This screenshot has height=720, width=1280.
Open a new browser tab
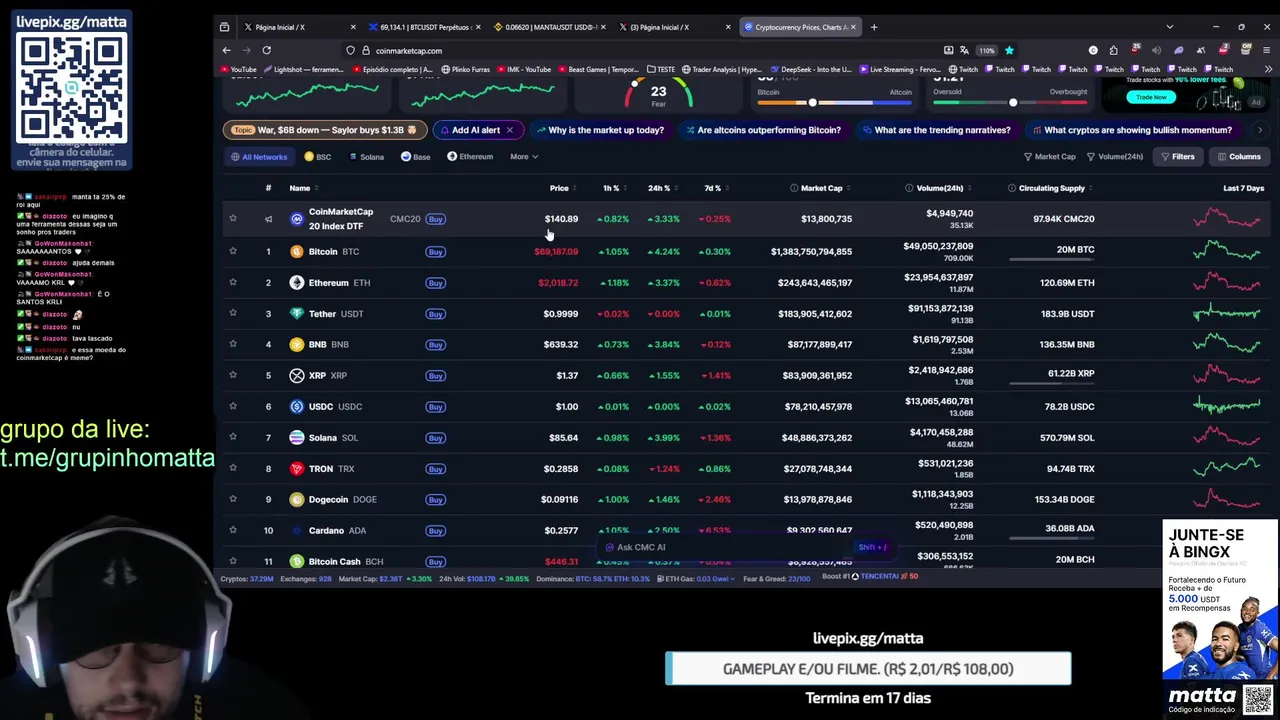pos(874,27)
